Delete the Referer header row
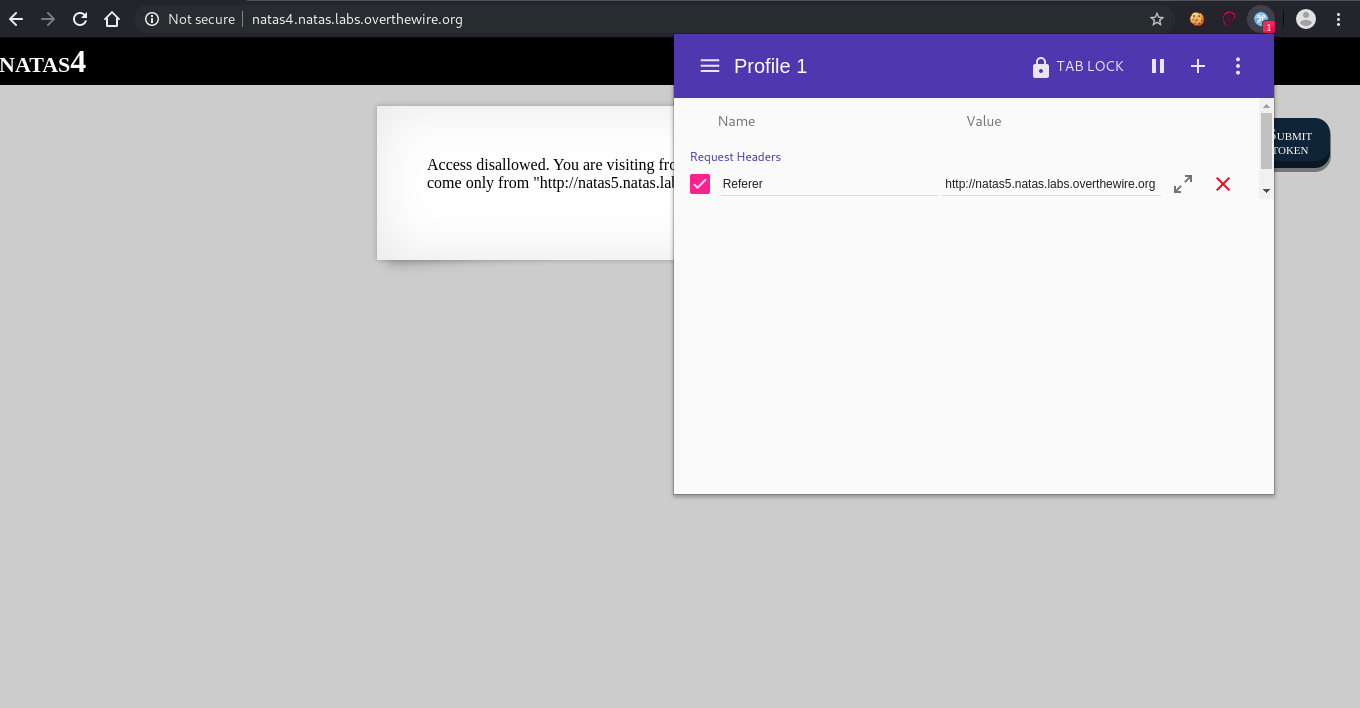This screenshot has width=1360, height=708. click(x=1223, y=184)
